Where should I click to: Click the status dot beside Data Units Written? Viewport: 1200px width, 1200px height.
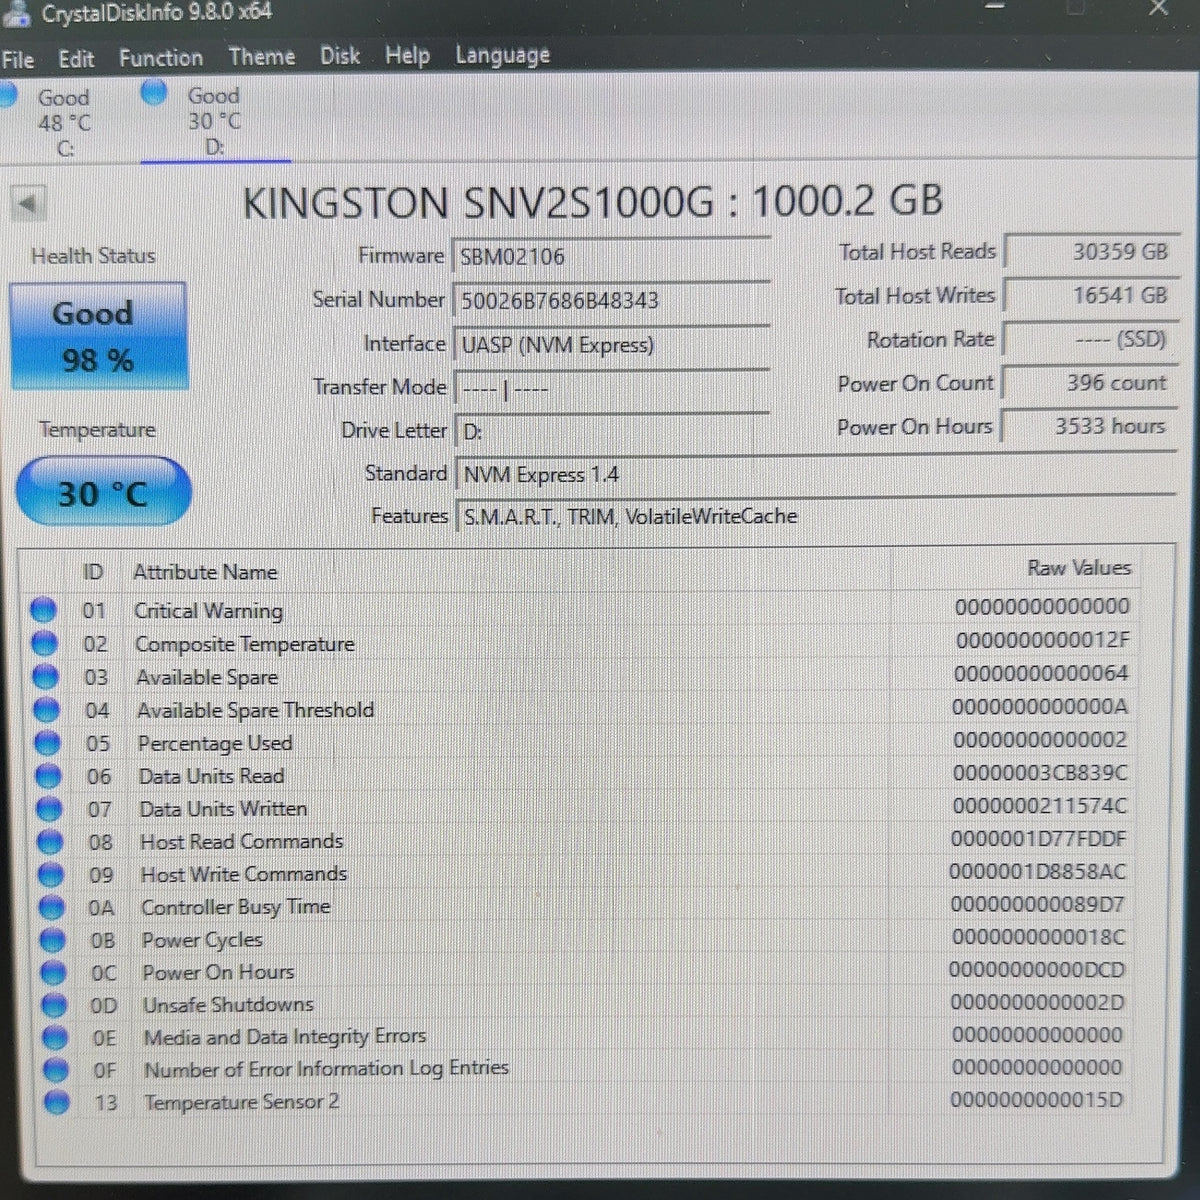pyautogui.click(x=49, y=809)
